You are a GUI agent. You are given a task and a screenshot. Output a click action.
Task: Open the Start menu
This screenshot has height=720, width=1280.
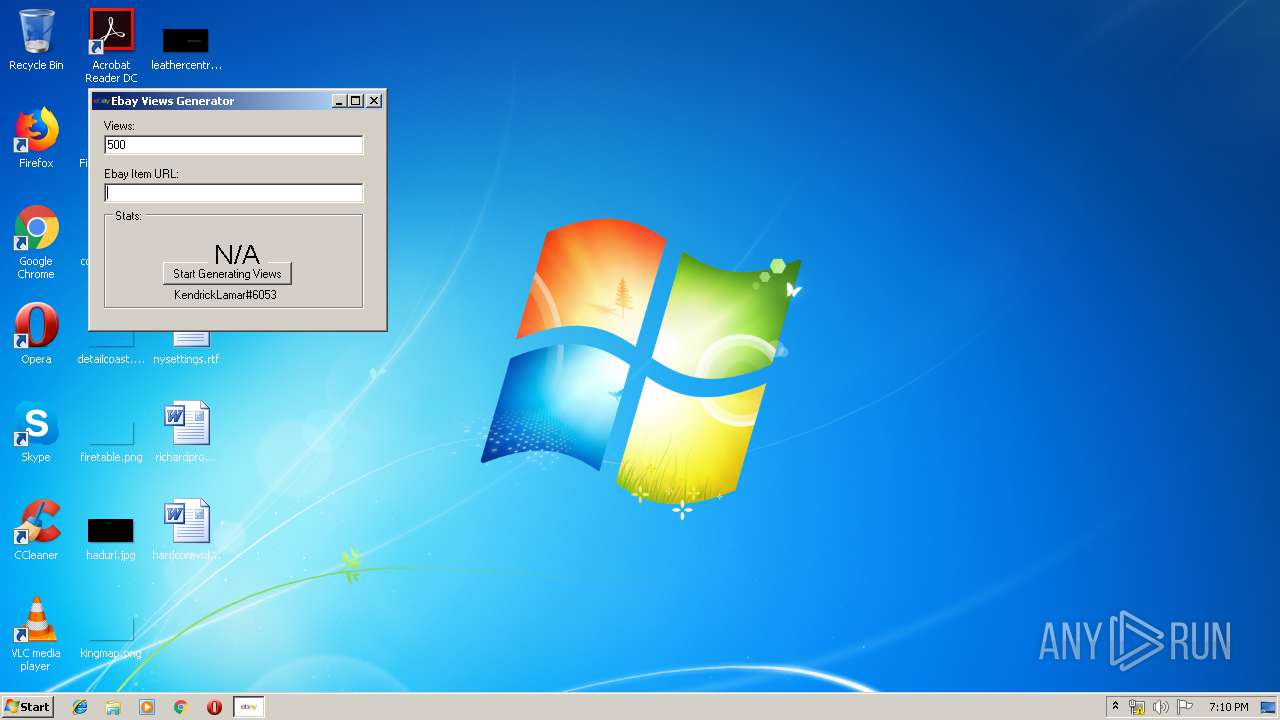point(28,707)
